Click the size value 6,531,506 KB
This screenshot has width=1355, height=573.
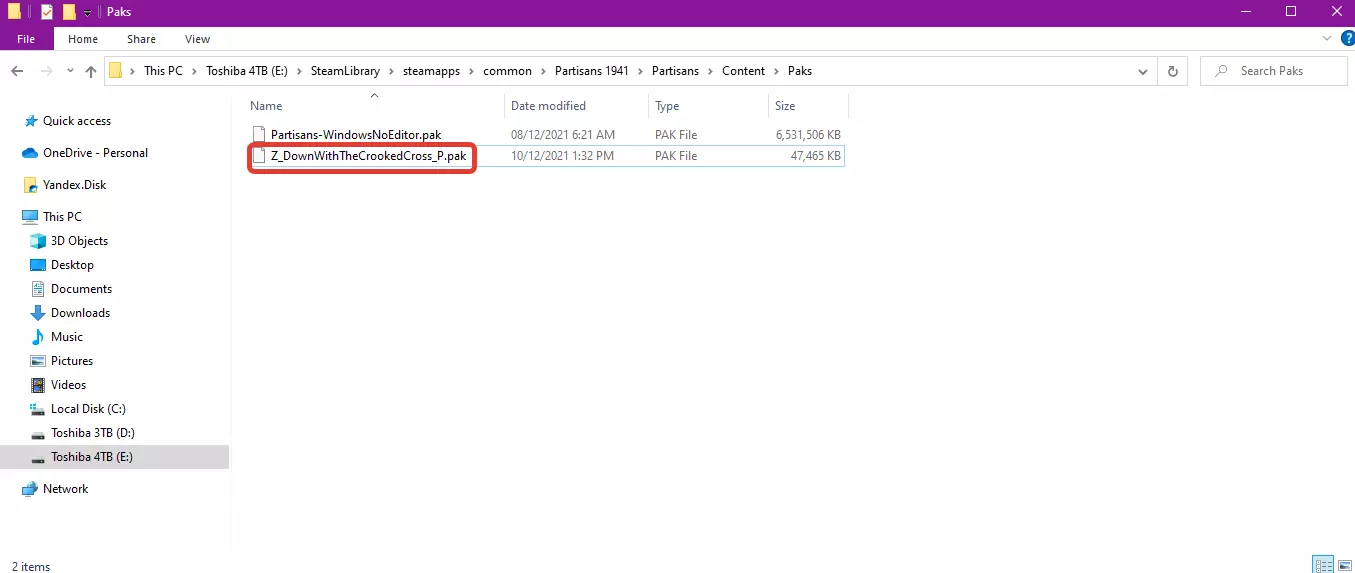click(809, 134)
